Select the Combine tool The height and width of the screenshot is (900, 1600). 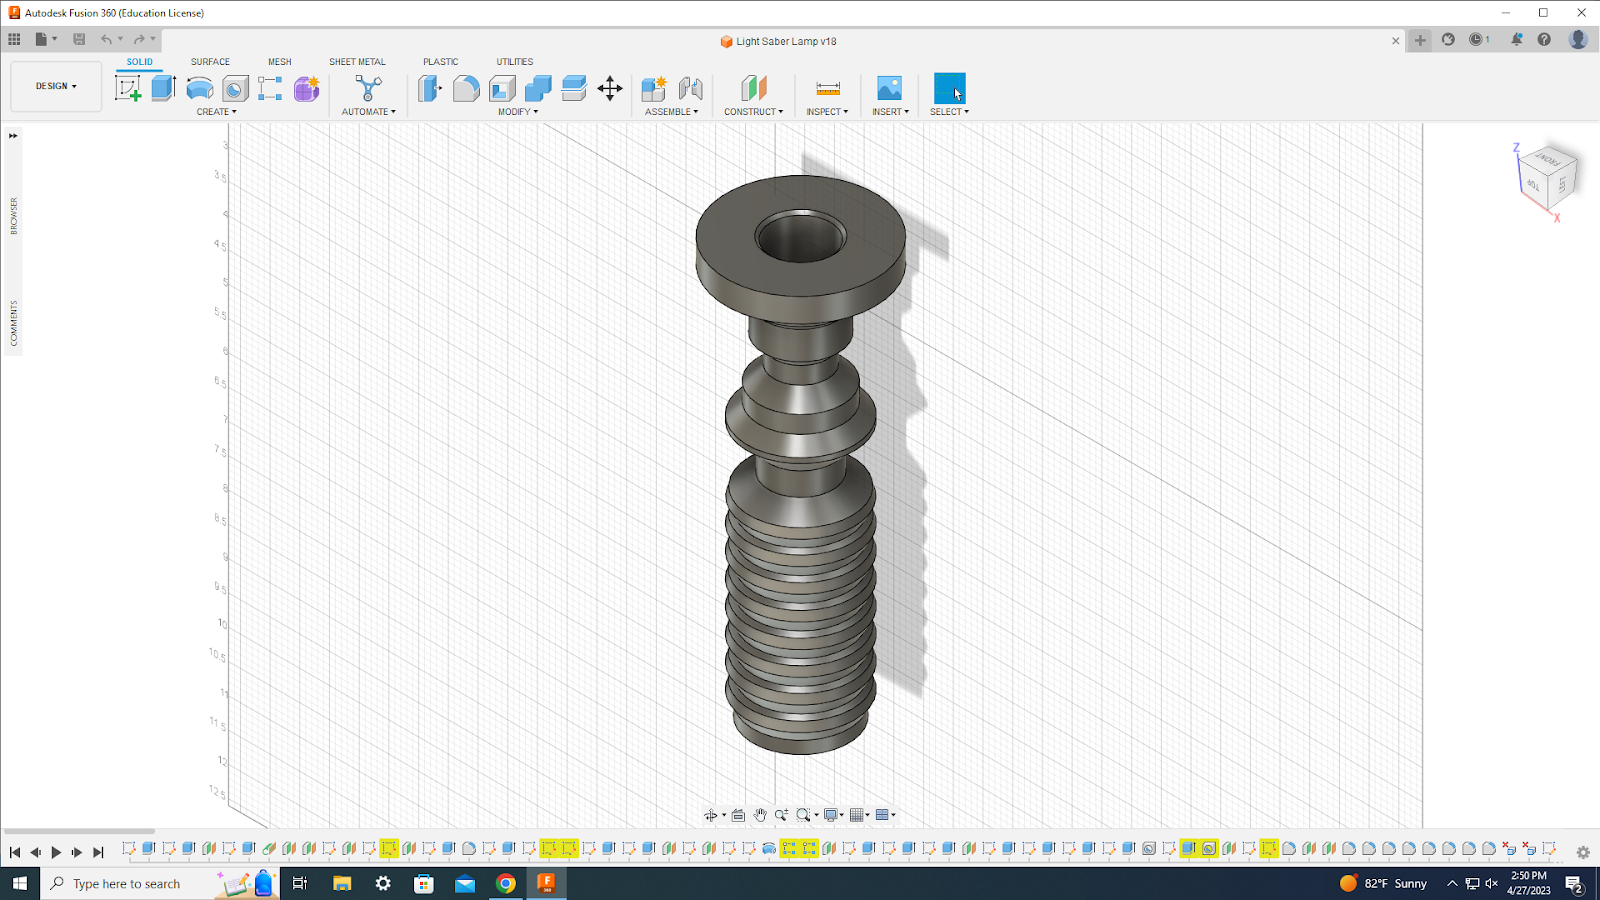coord(538,88)
